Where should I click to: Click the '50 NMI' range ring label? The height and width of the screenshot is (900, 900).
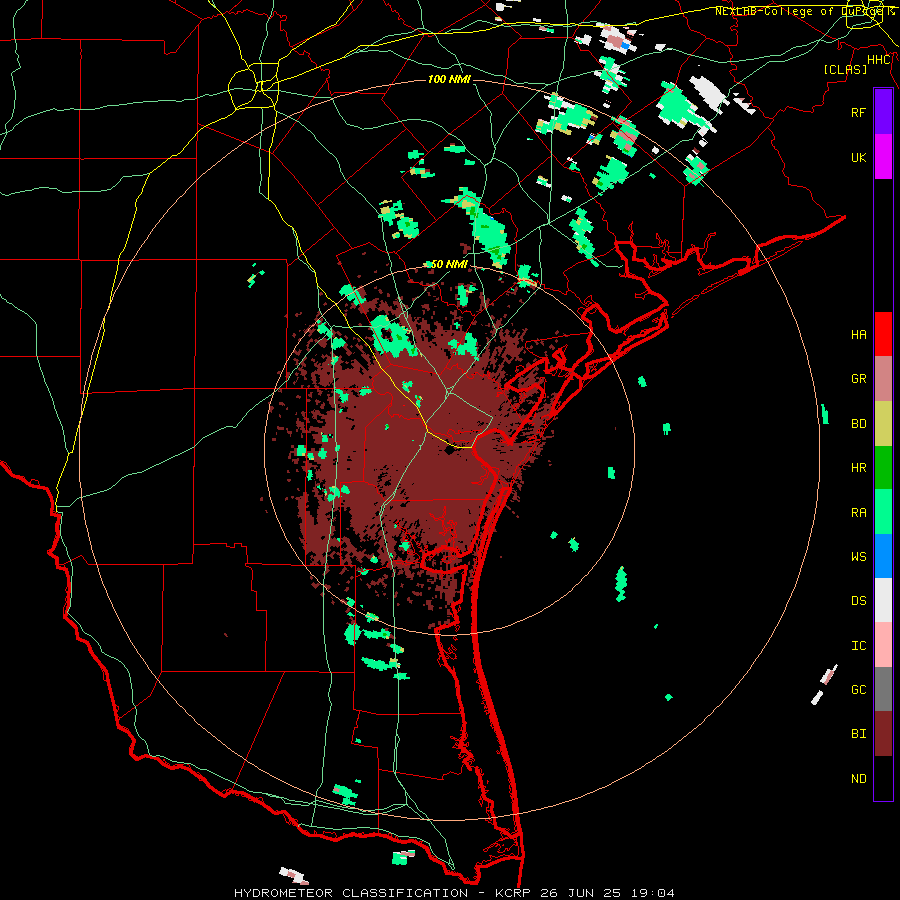coord(449,264)
